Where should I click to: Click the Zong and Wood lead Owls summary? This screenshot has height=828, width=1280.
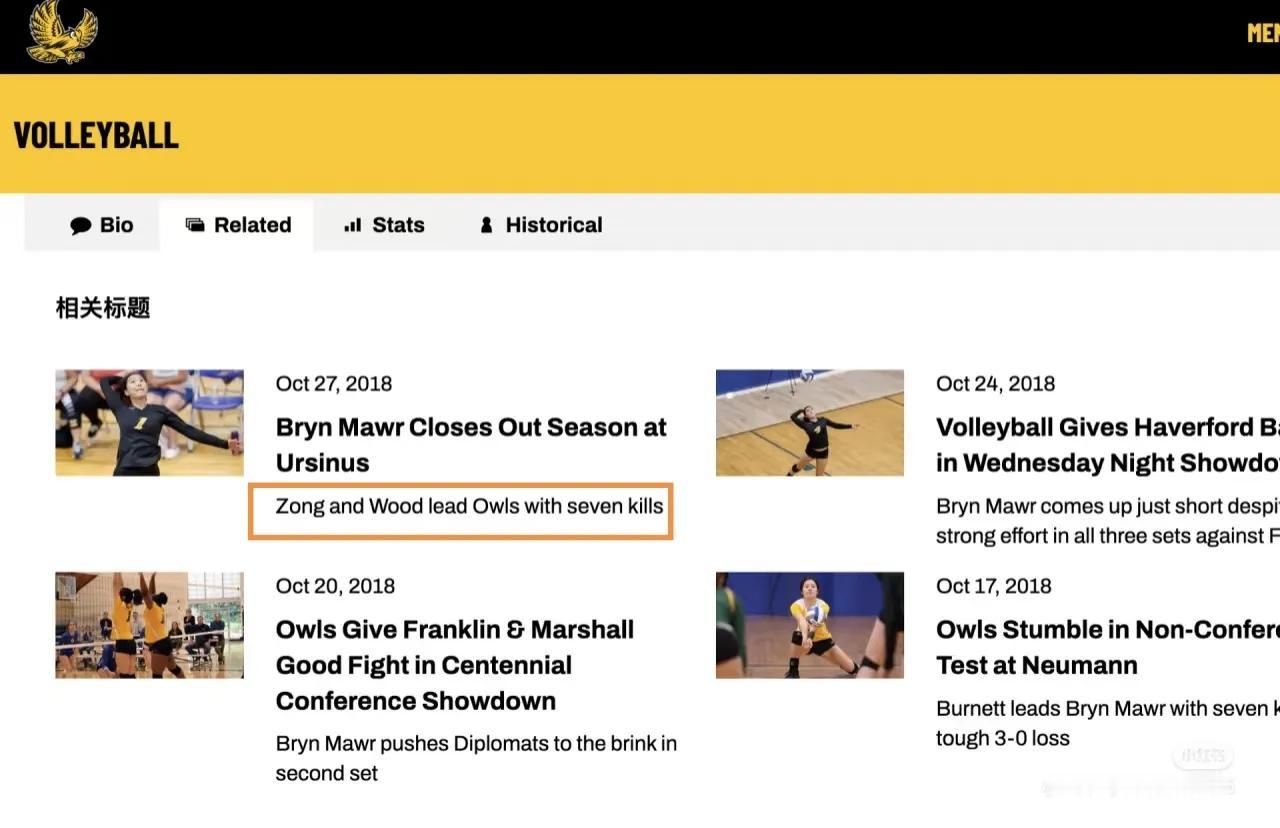470,506
